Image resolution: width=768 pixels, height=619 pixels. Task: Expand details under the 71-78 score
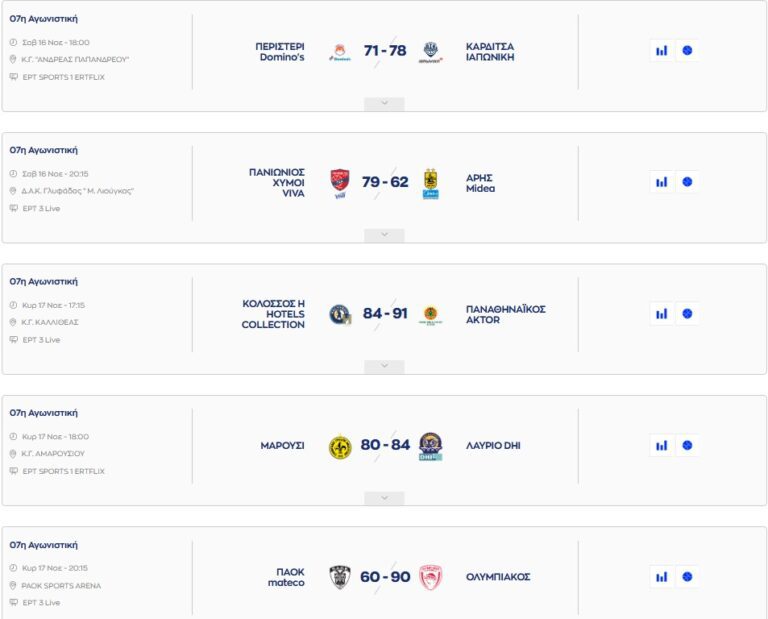[384, 104]
